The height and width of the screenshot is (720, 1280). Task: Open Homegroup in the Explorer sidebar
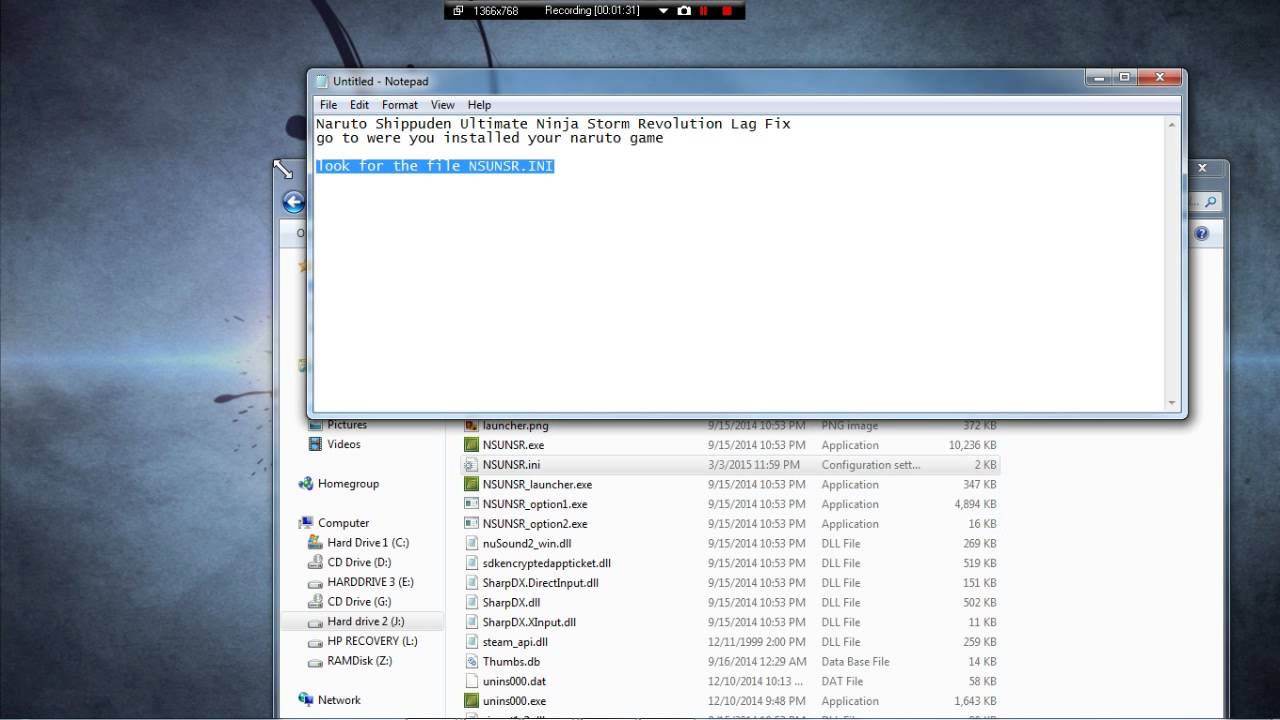pyautogui.click(x=348, y=484)
